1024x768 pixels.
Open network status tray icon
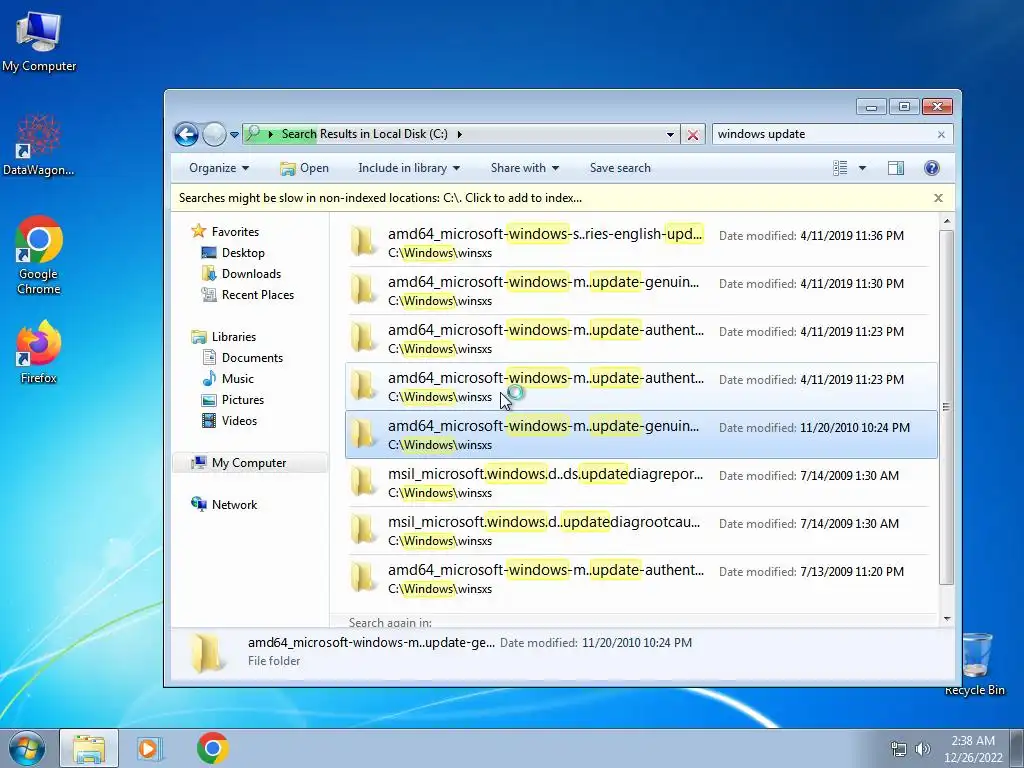[899, 749]
